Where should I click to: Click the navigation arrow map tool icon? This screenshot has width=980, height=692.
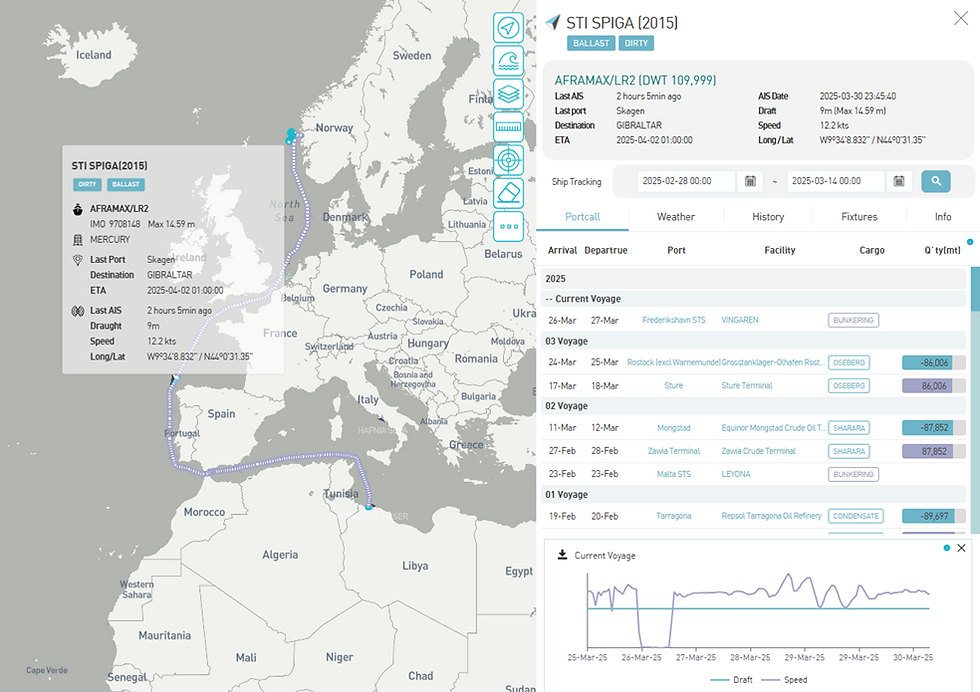point(508,28)
